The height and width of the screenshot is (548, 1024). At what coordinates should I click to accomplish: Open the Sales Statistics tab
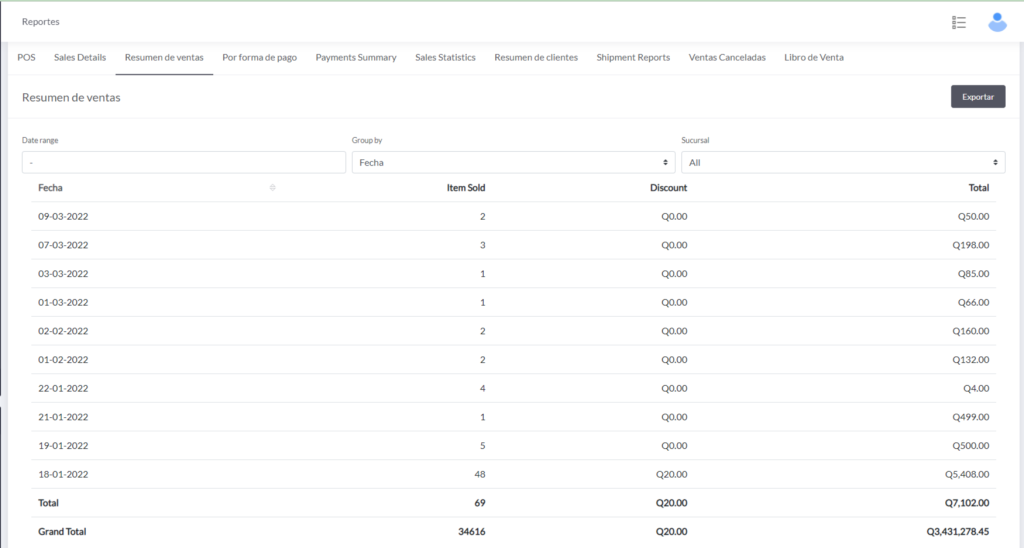coord(445,58)
